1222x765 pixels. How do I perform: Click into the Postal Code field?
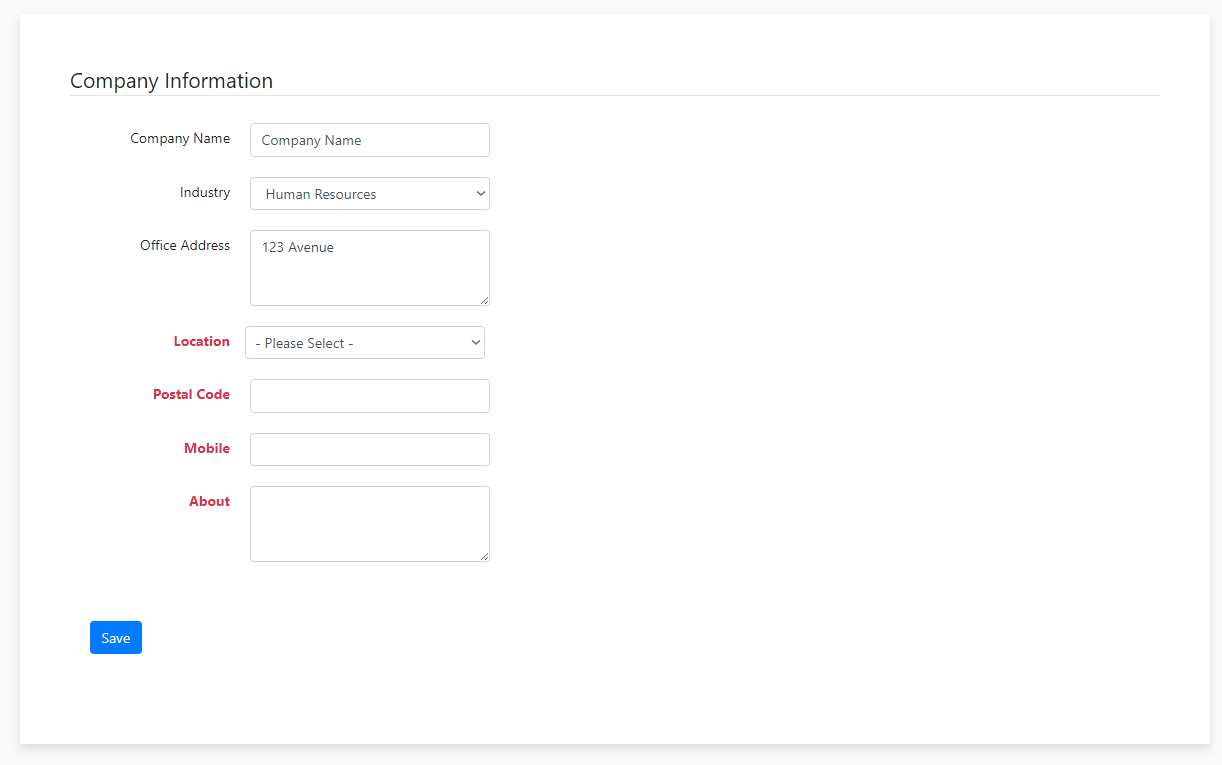tap(369, 396)
